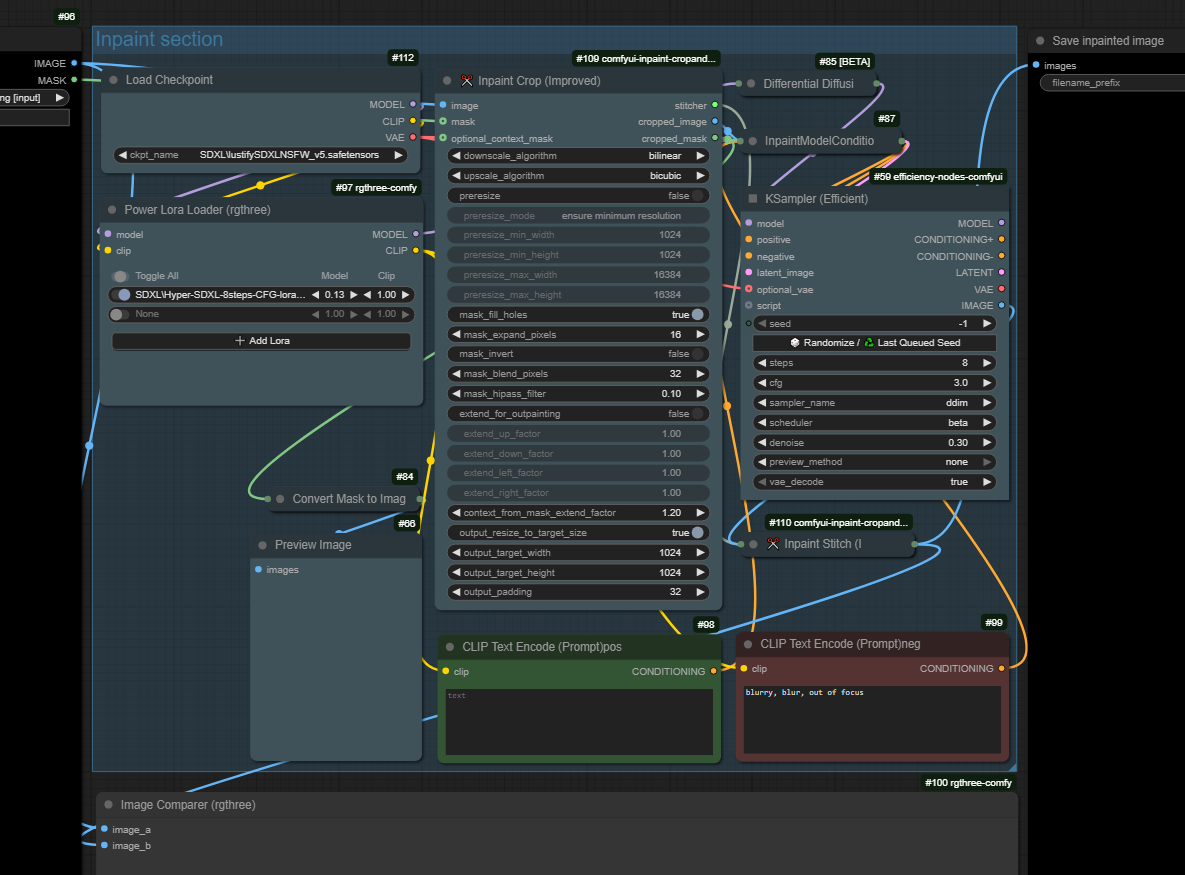
Task: Increase output_target_width with its right arrow
Action: click(x=701, y=553)
